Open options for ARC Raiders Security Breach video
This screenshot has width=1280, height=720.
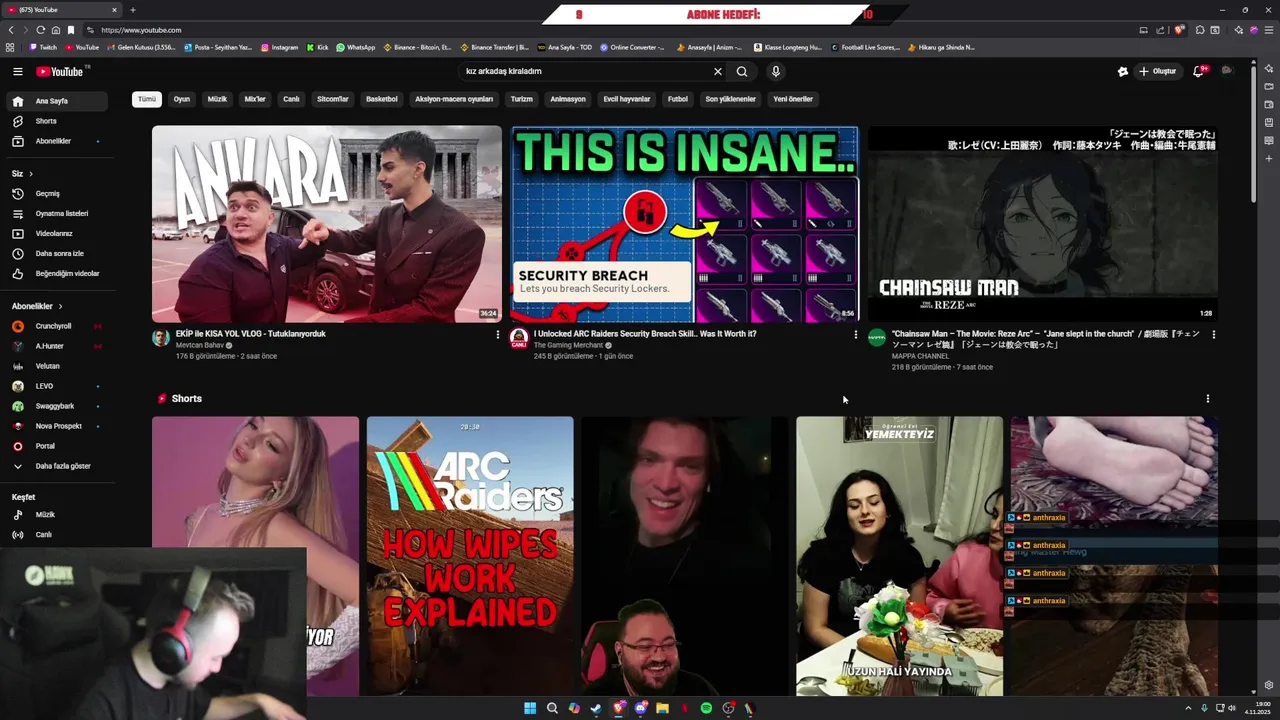(855, 335)
